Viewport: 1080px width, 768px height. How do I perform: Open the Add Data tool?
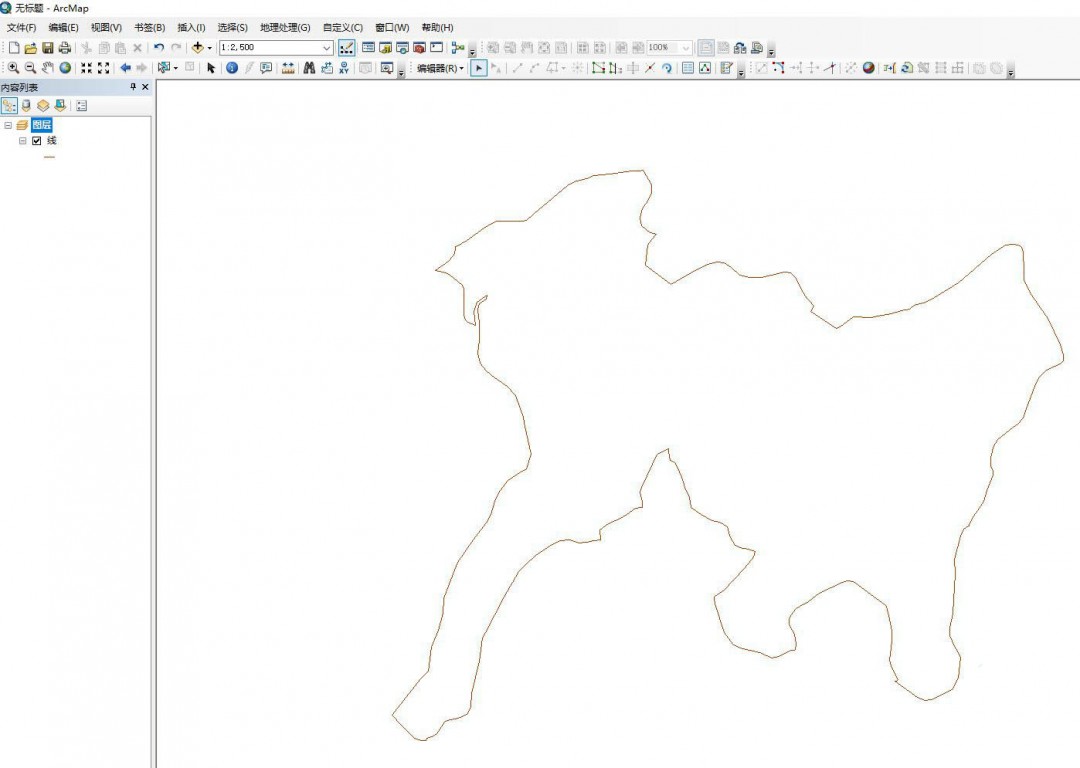[198, 48]
